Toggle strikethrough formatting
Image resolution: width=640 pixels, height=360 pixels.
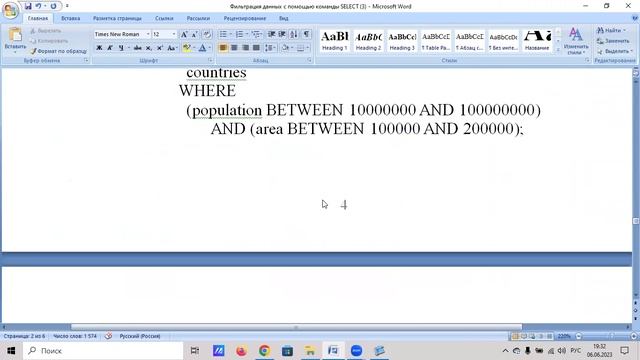pos(138,48)
